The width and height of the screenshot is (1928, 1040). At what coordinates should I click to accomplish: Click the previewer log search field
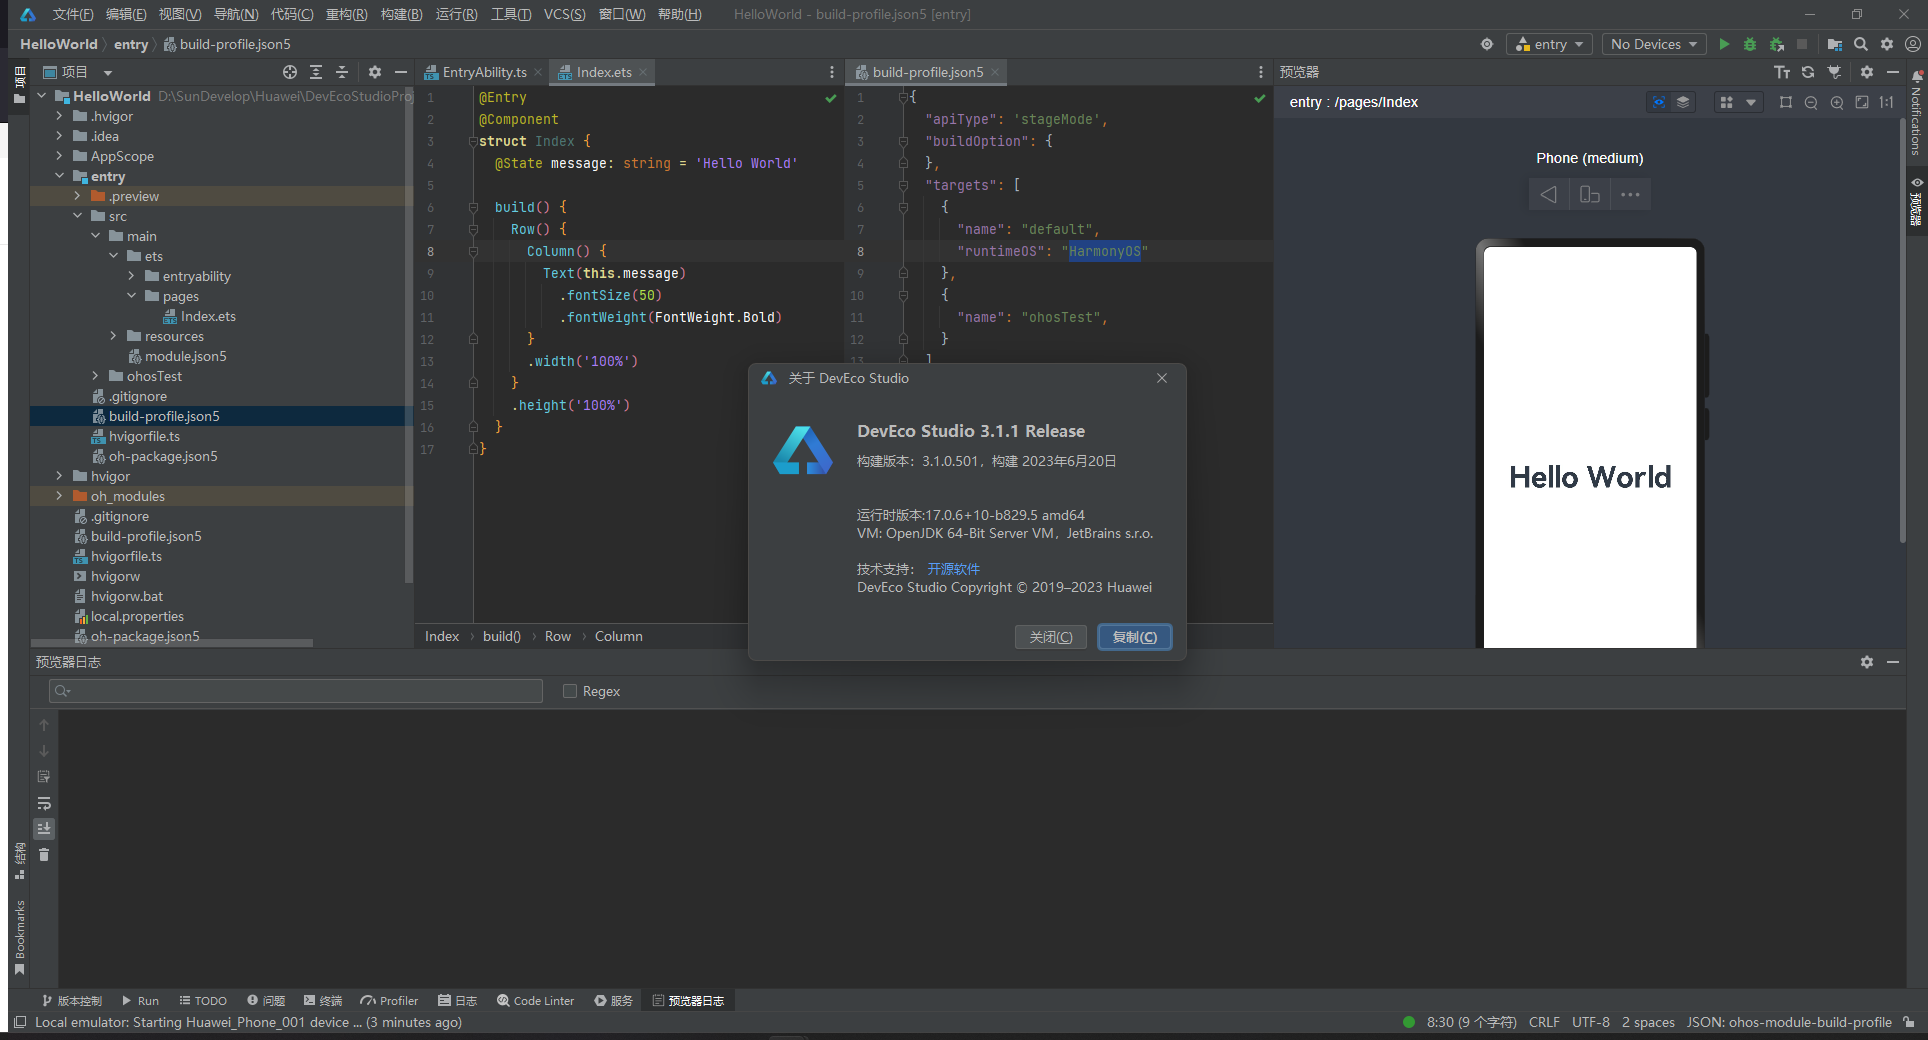(296, 691)
